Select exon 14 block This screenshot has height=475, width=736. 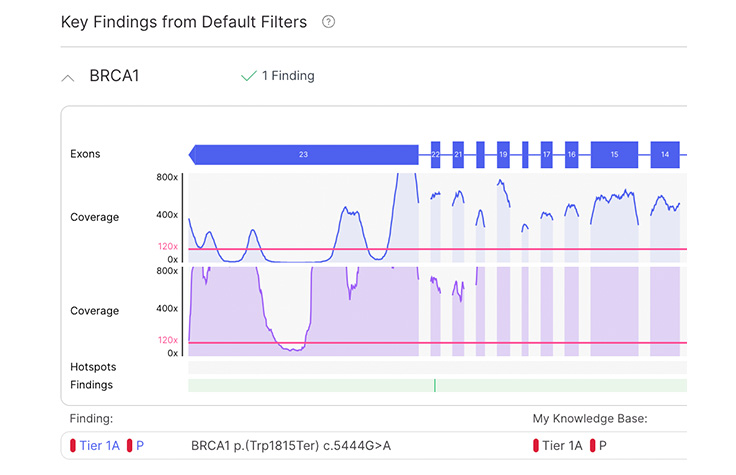tap(664, 154)
